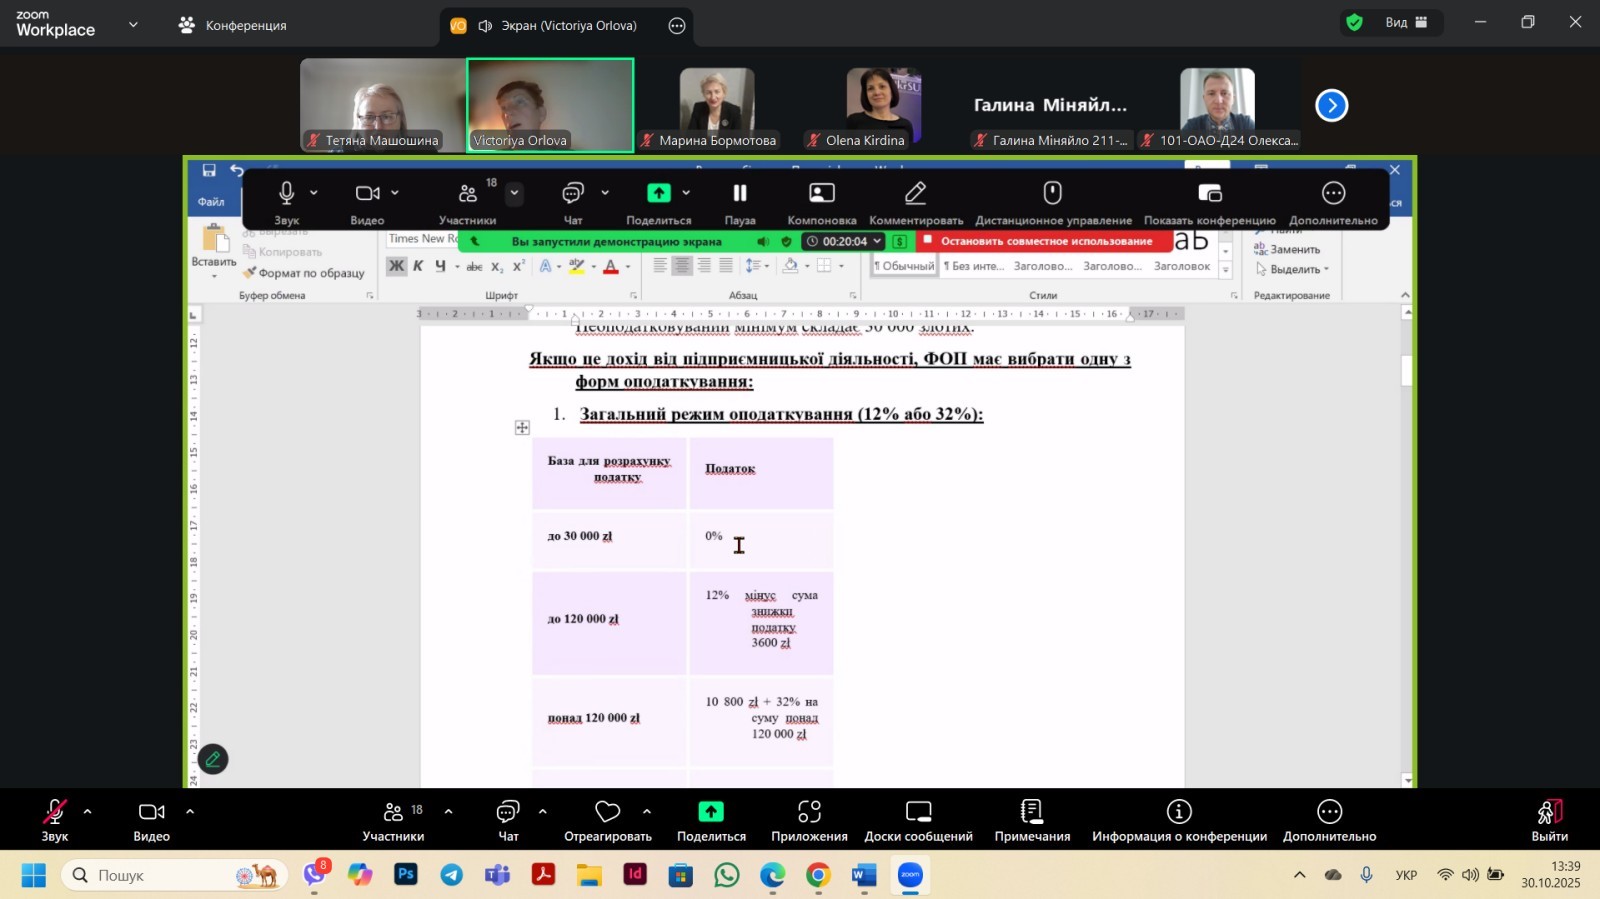1600x899 pixels.
Task: Unmute microphone in bottom Zoom toolbar
Action: point(55,820)
